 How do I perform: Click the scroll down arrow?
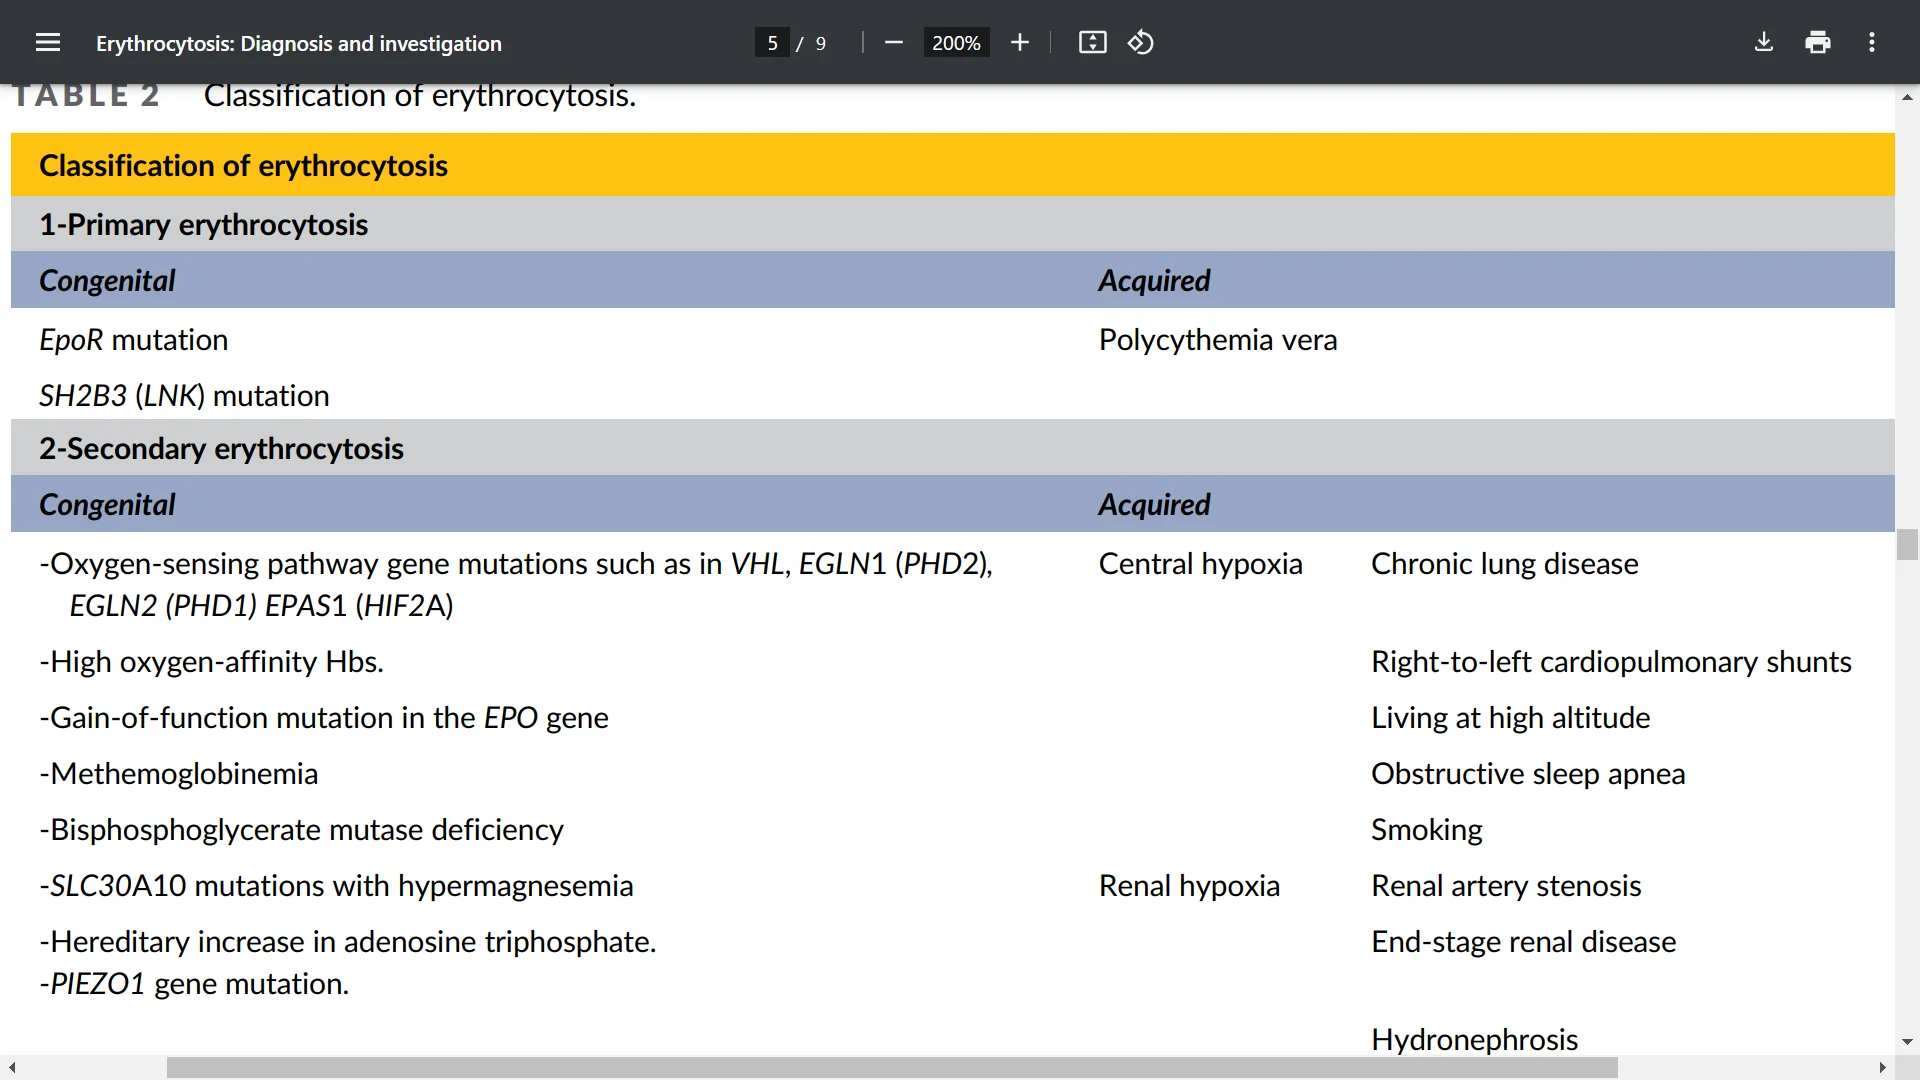tap(1907, 1041)
